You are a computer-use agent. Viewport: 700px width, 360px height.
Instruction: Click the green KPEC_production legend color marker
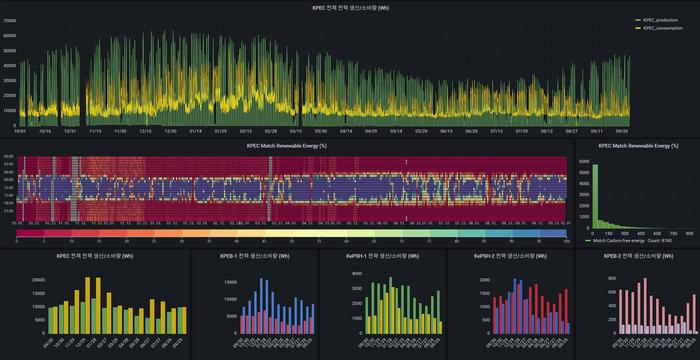[x=638, y=21]
